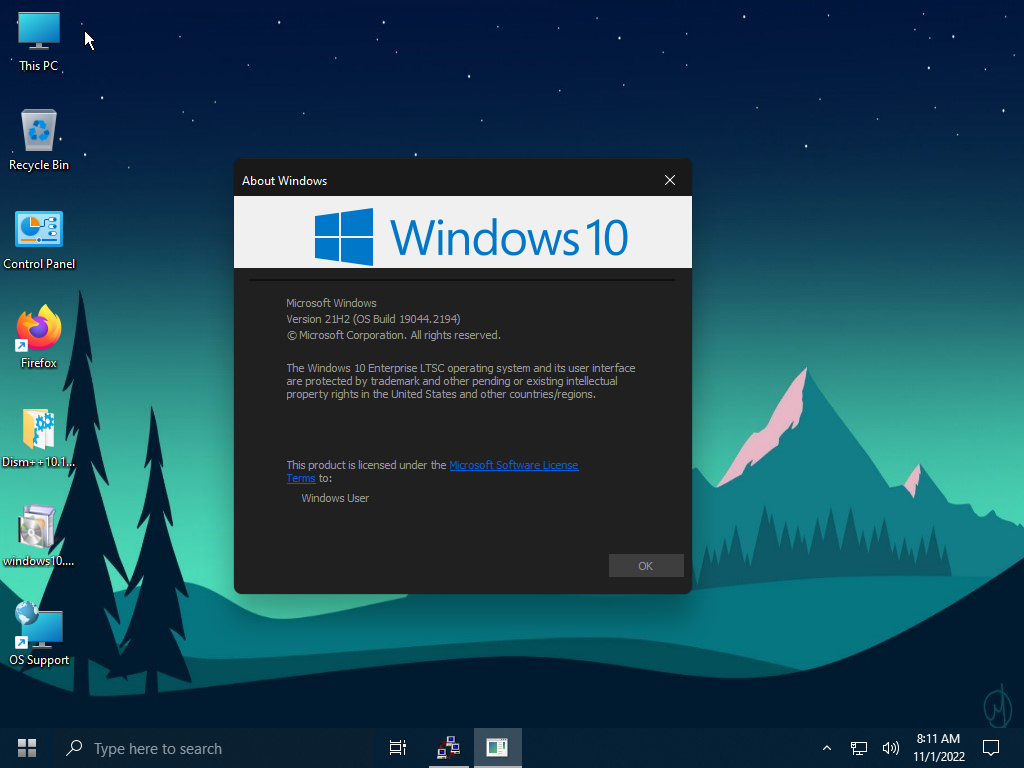Viewport: 1024px width, 768px height.
Task: Click the Windows Start button
Action: (x=27, y=748)
